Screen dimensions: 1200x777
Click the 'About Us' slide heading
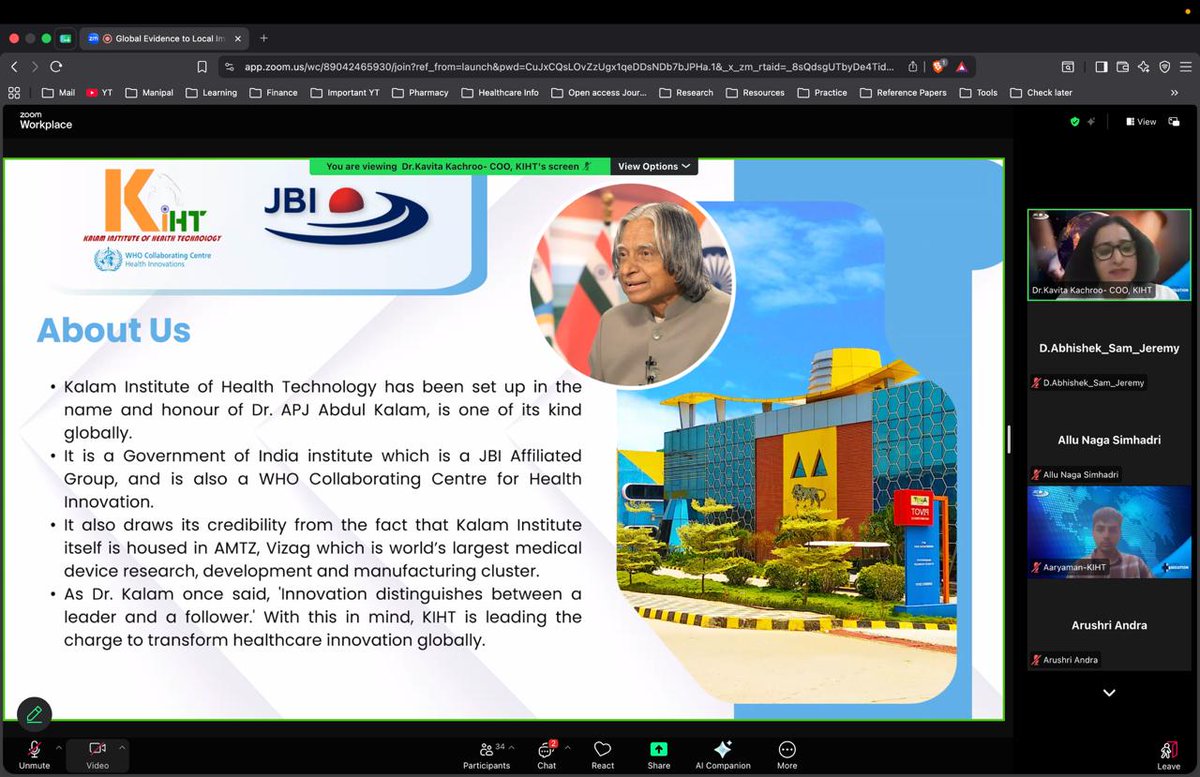click(x=113, y=330)
